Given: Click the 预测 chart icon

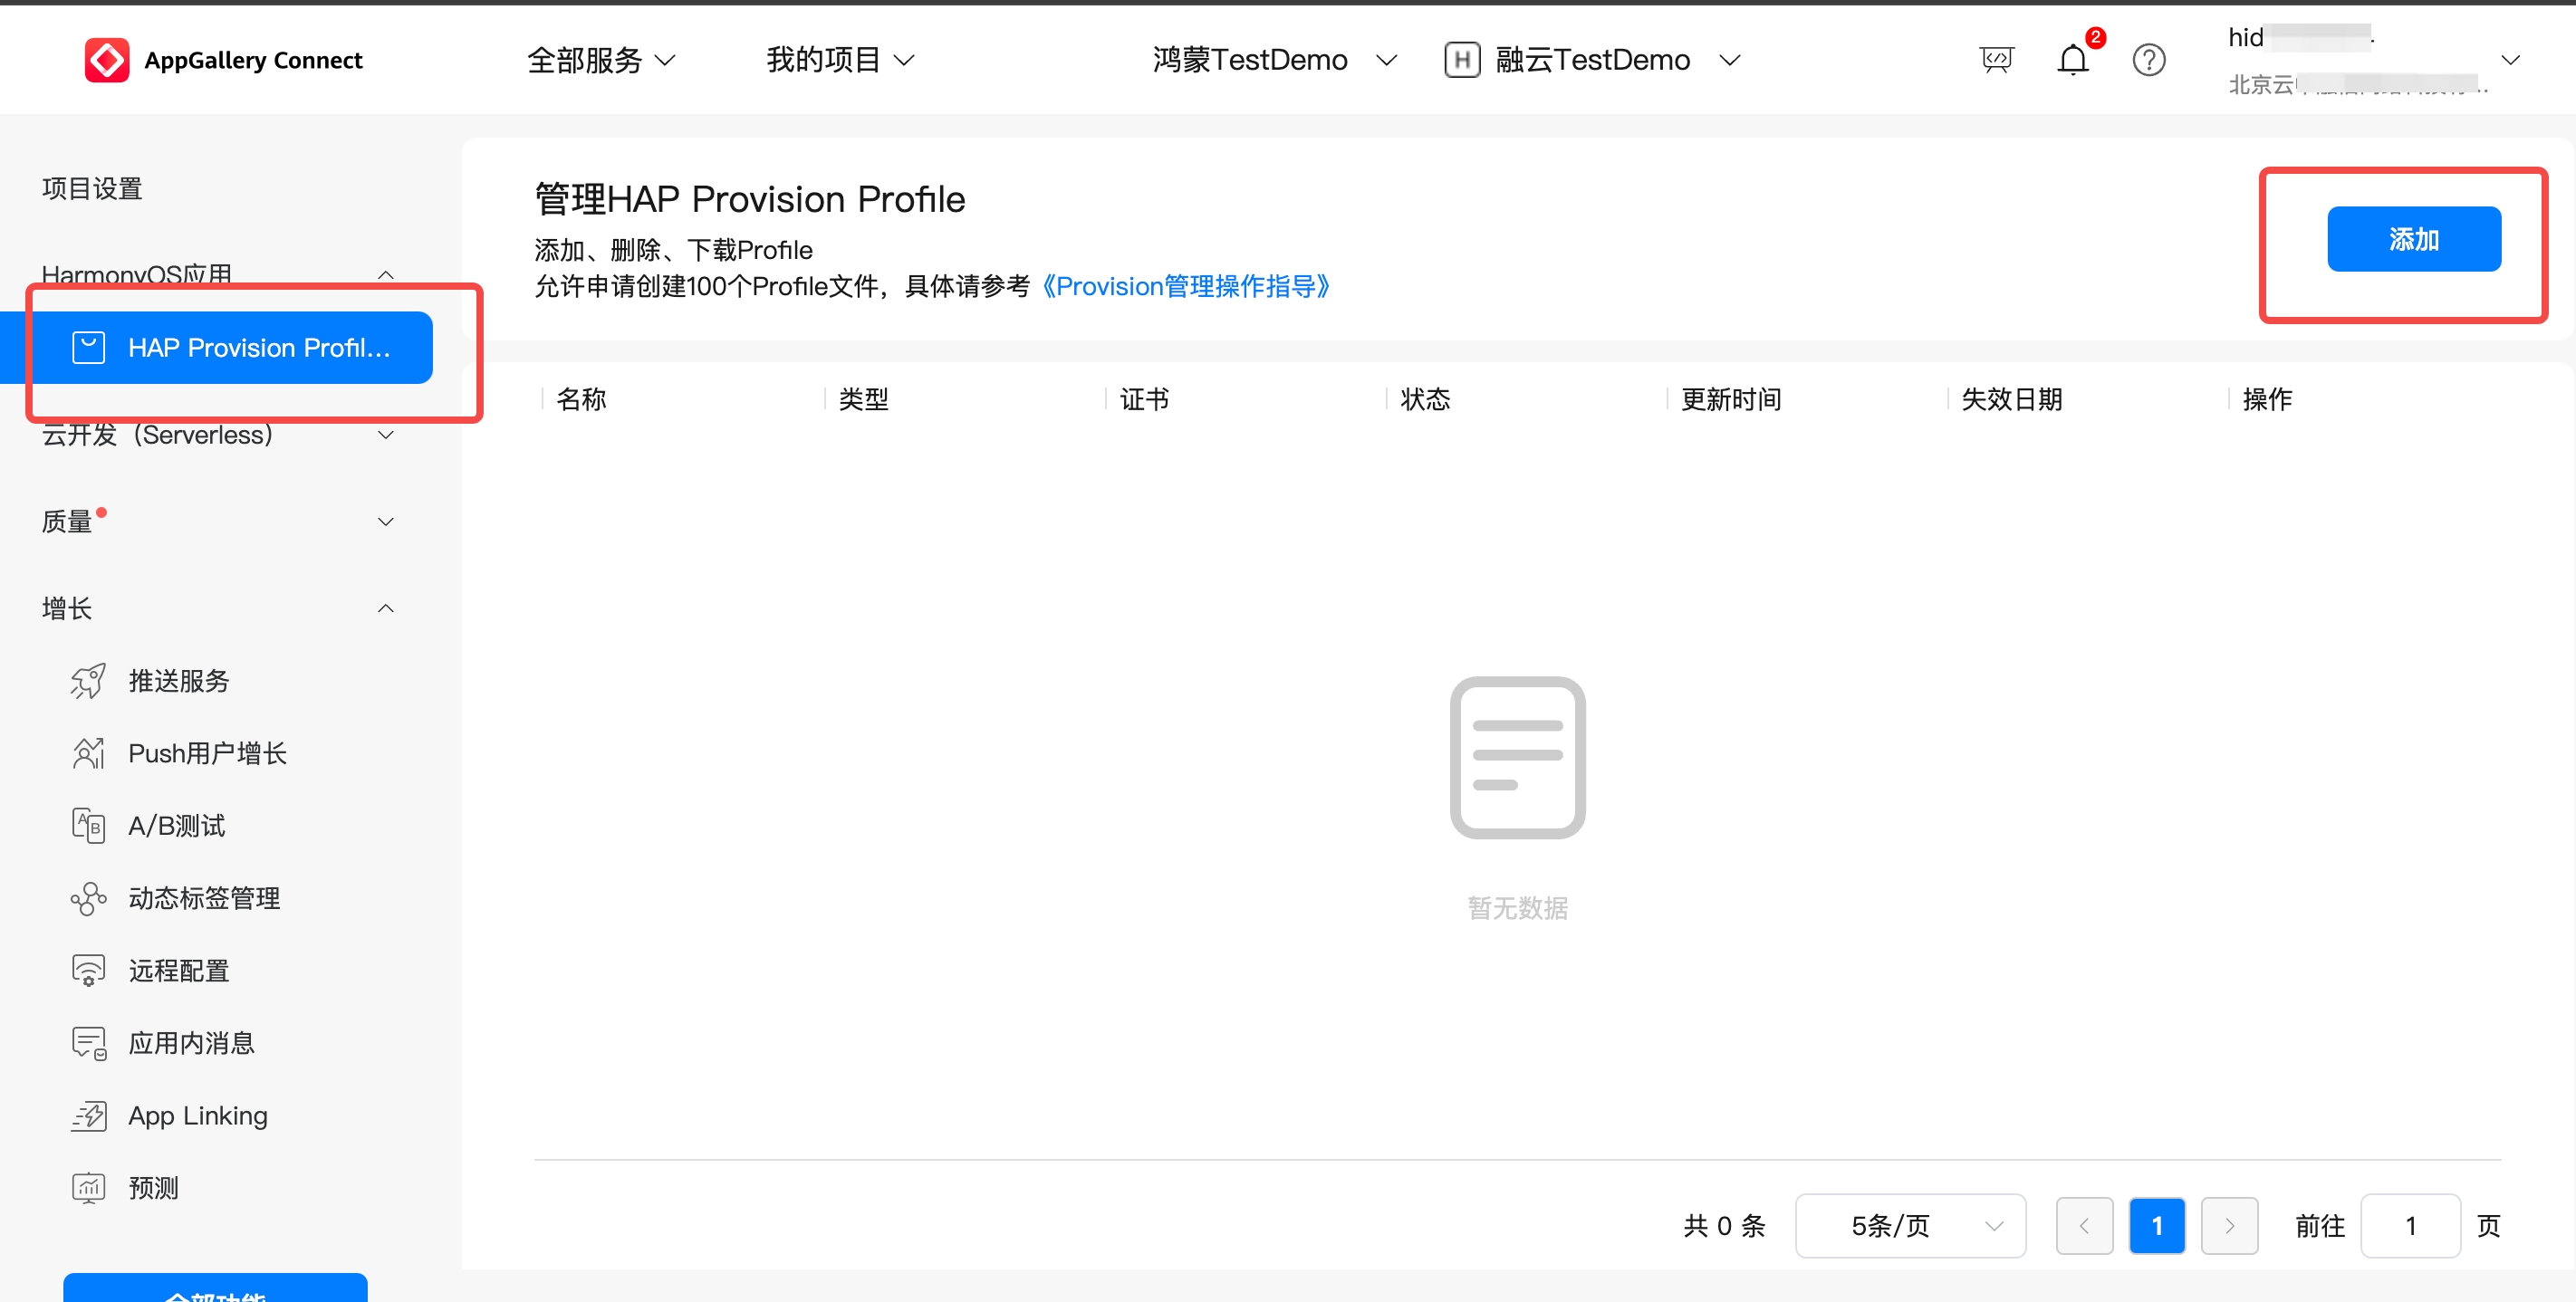Looking at the screenshot, I should [x=88, y=1187].
